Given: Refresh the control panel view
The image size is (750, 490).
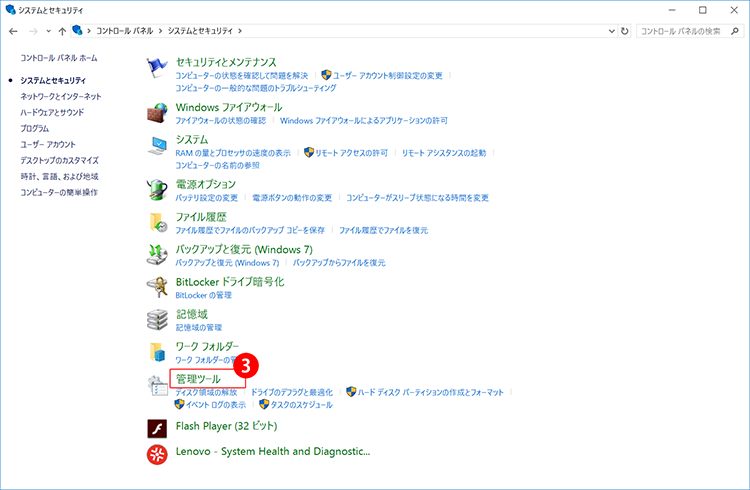Looking at the screenshot, I should pyautogui.click(x=625, y=32).
